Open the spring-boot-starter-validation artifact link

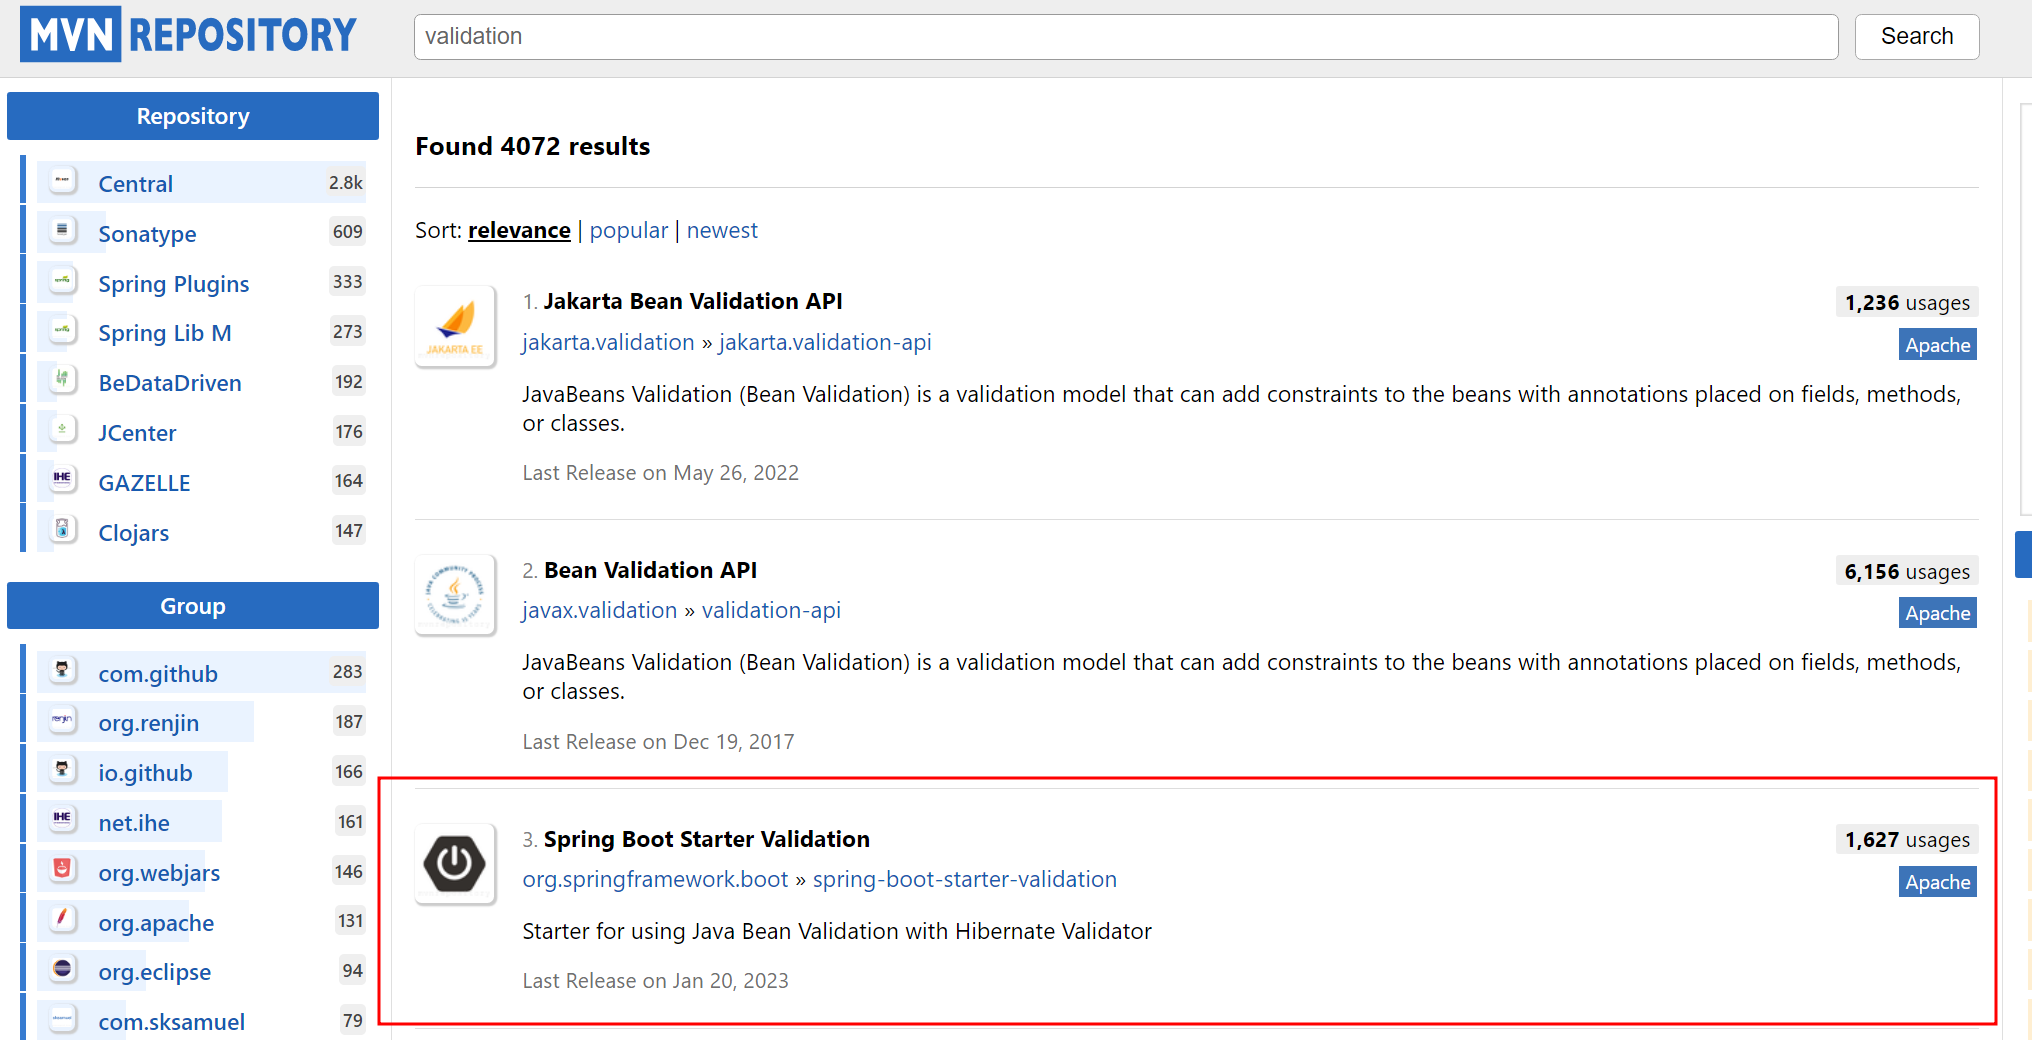coord(965,879)
